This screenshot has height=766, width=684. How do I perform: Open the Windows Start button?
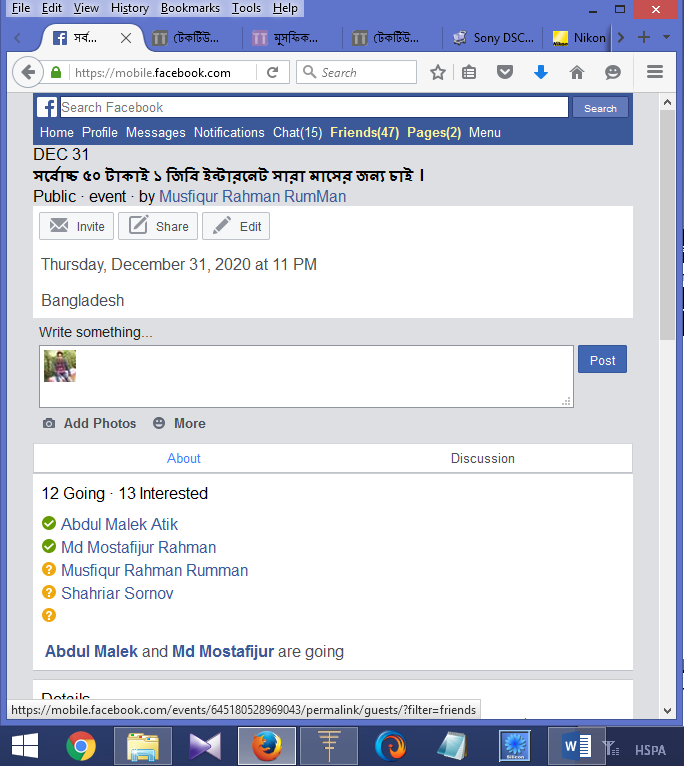(x=24, y=746)
